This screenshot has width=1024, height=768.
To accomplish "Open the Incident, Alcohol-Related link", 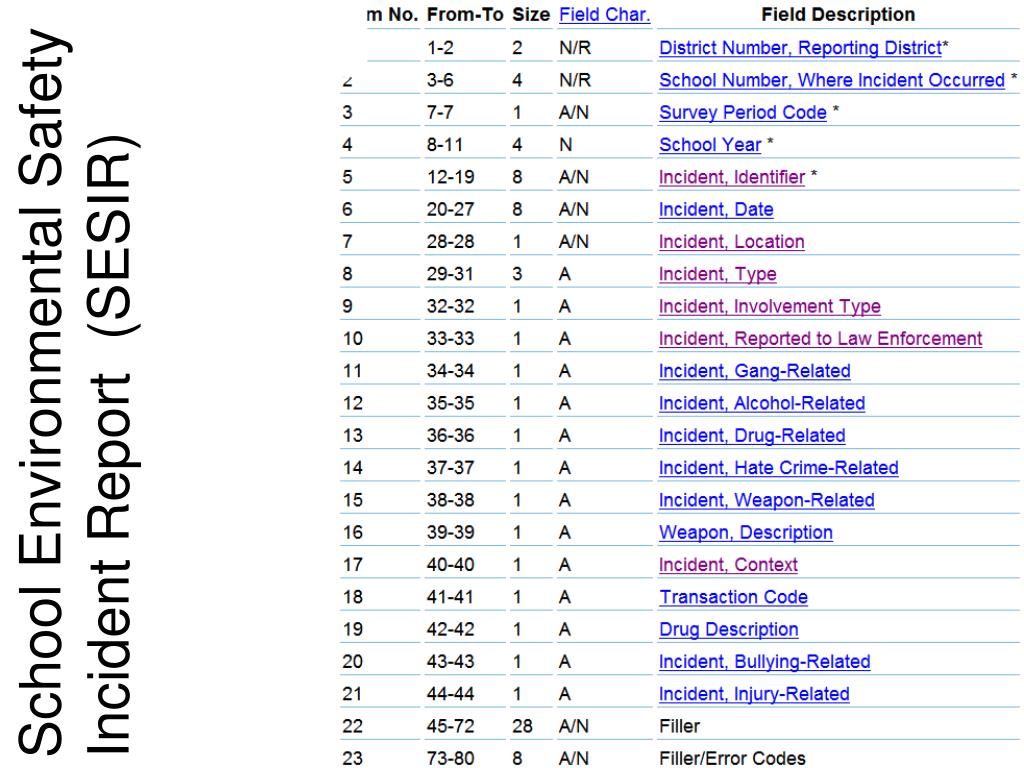I will [x=761, y=404].
